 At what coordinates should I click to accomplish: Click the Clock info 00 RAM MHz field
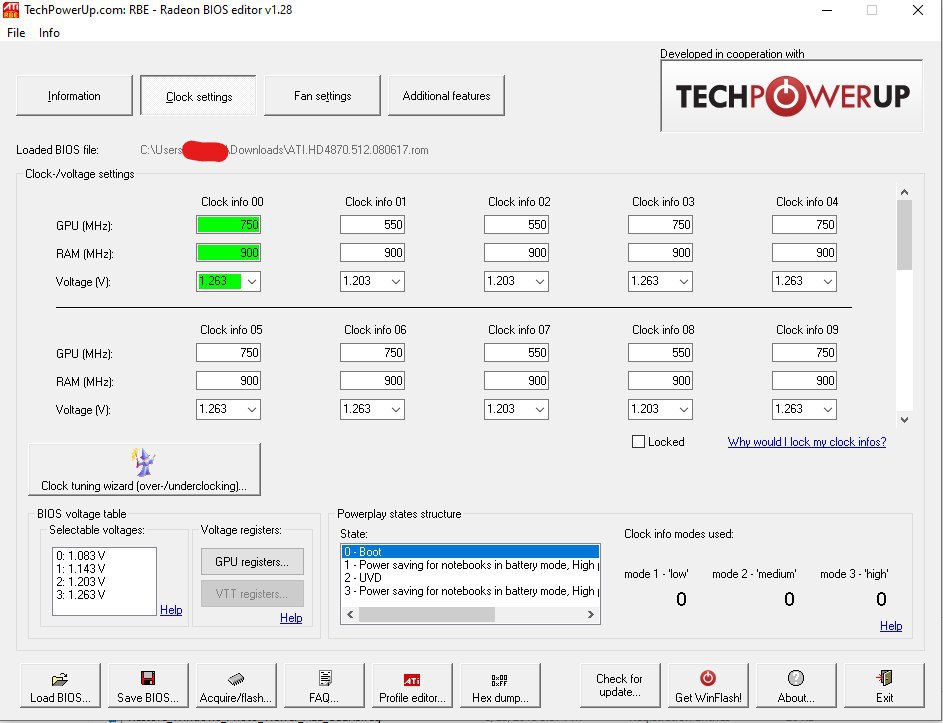point(229,253)
